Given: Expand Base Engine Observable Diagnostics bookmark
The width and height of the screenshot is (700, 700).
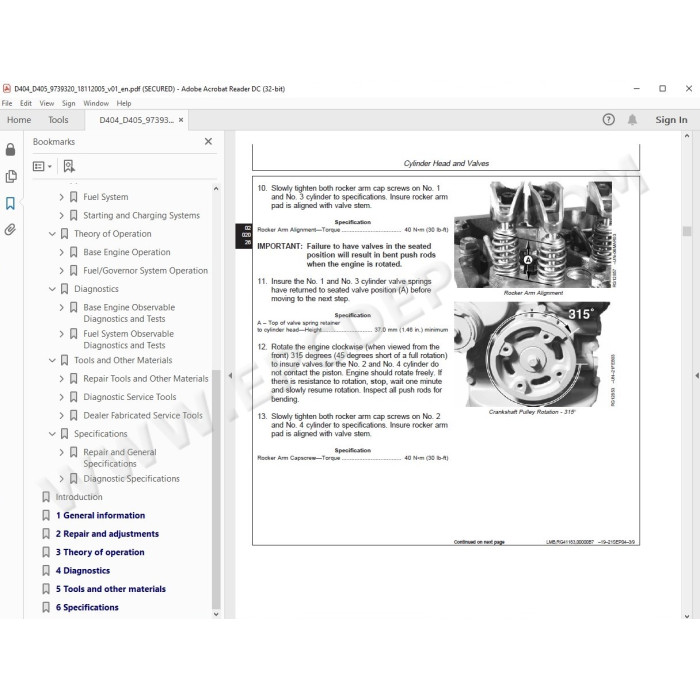Looking at the screenshot, I should coord(62,307).
